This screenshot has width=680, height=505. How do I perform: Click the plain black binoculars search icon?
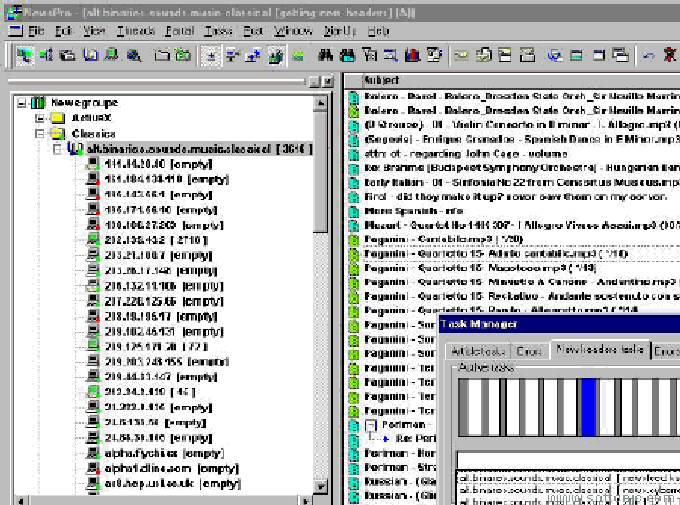[325, 56]
